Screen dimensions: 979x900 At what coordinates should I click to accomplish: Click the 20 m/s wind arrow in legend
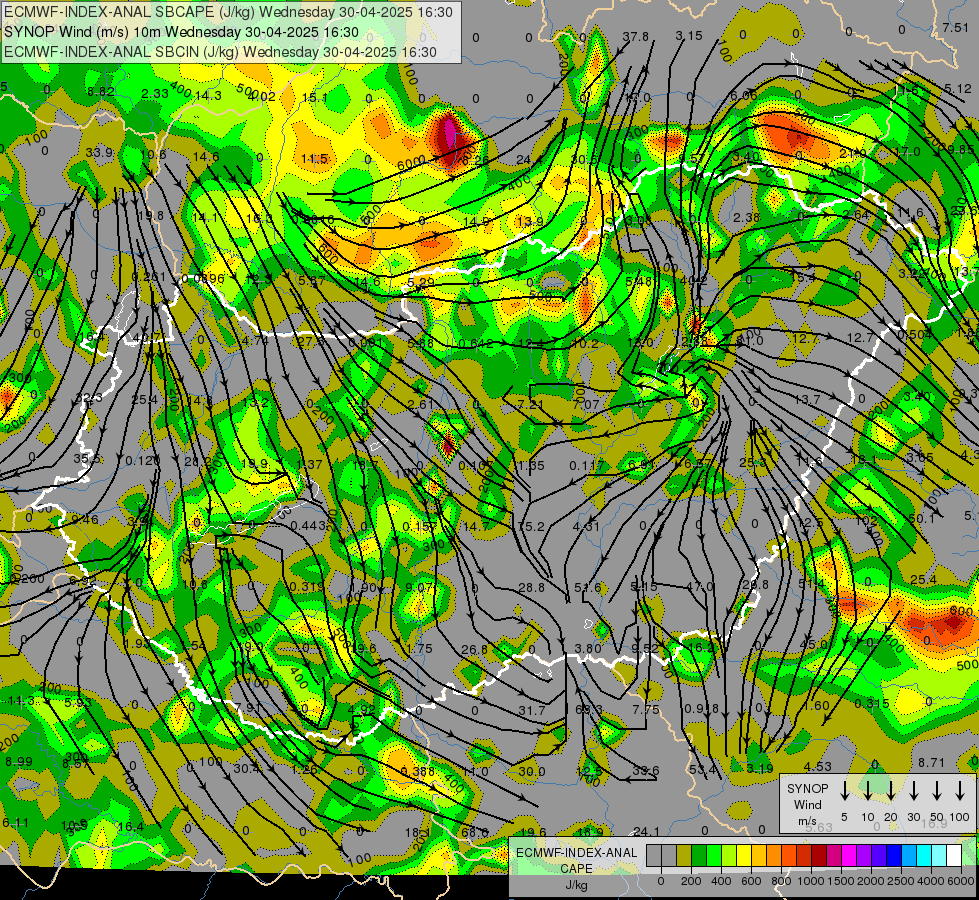890,791
